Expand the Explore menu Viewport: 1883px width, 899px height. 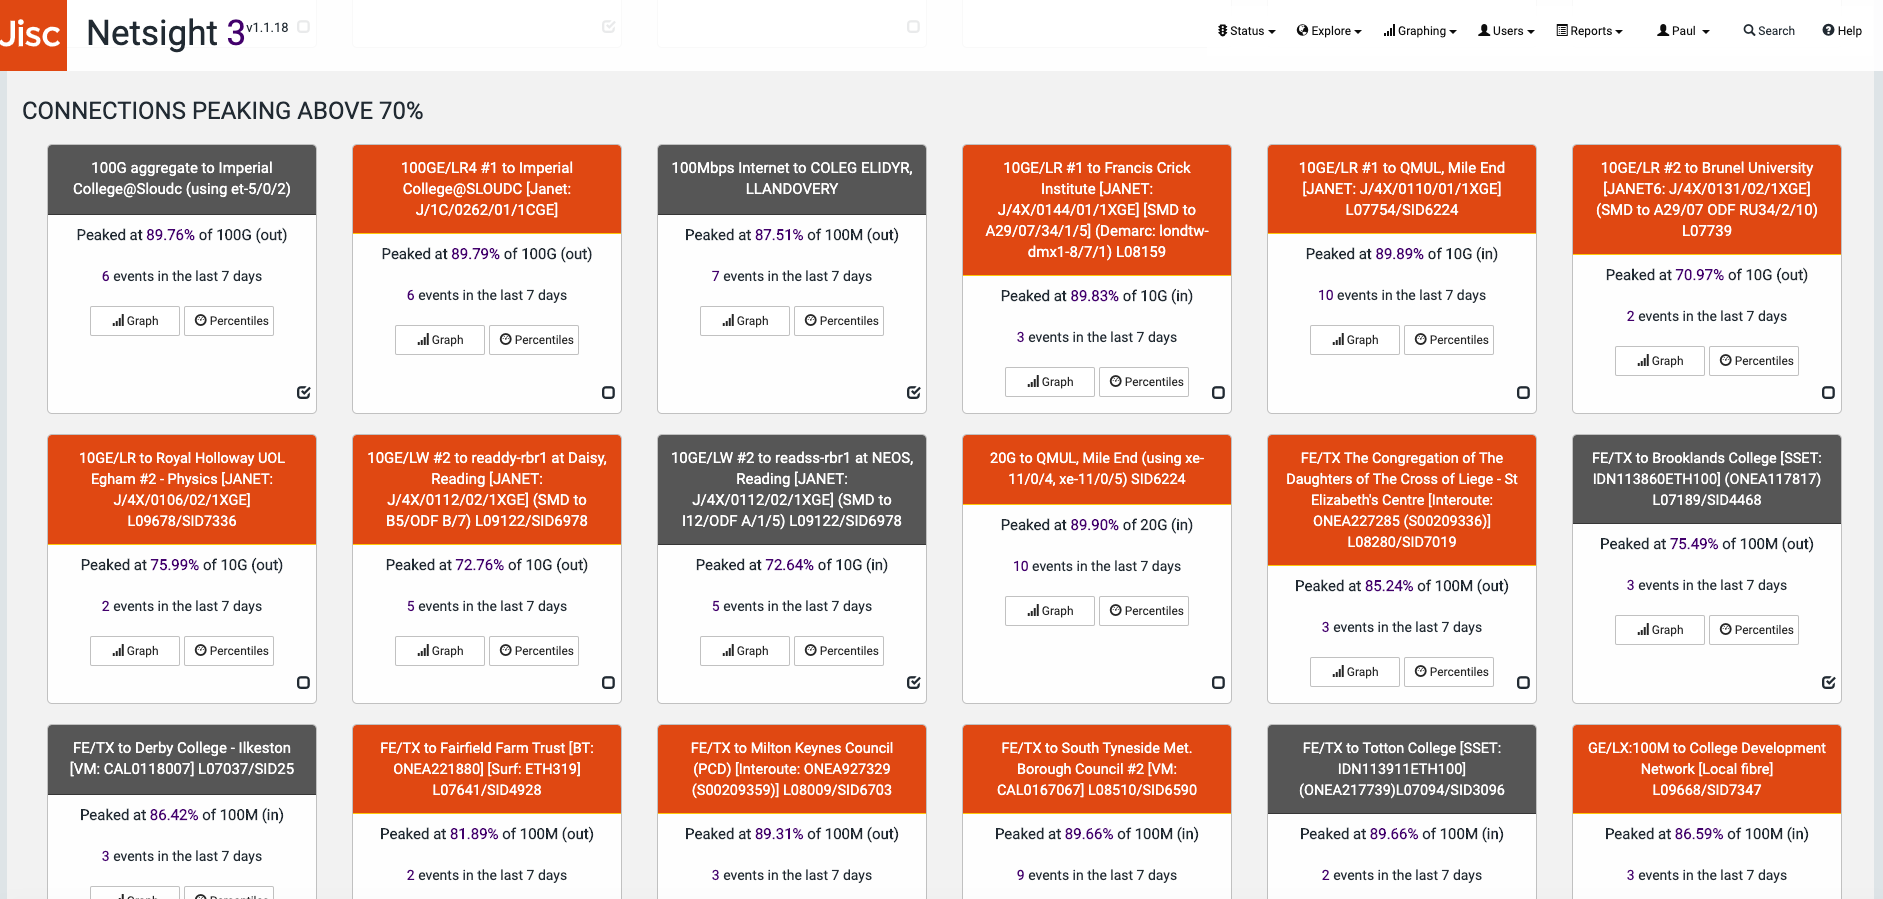1329,31
